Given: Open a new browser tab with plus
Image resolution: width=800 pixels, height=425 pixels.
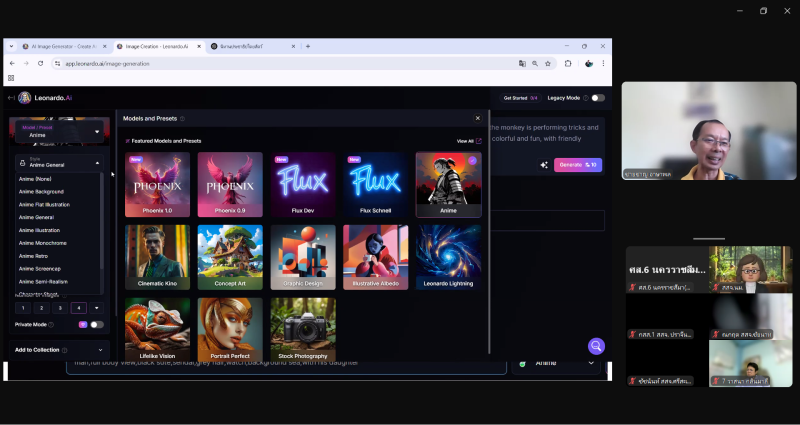Looking at the screenshot, I should (308, 46).
